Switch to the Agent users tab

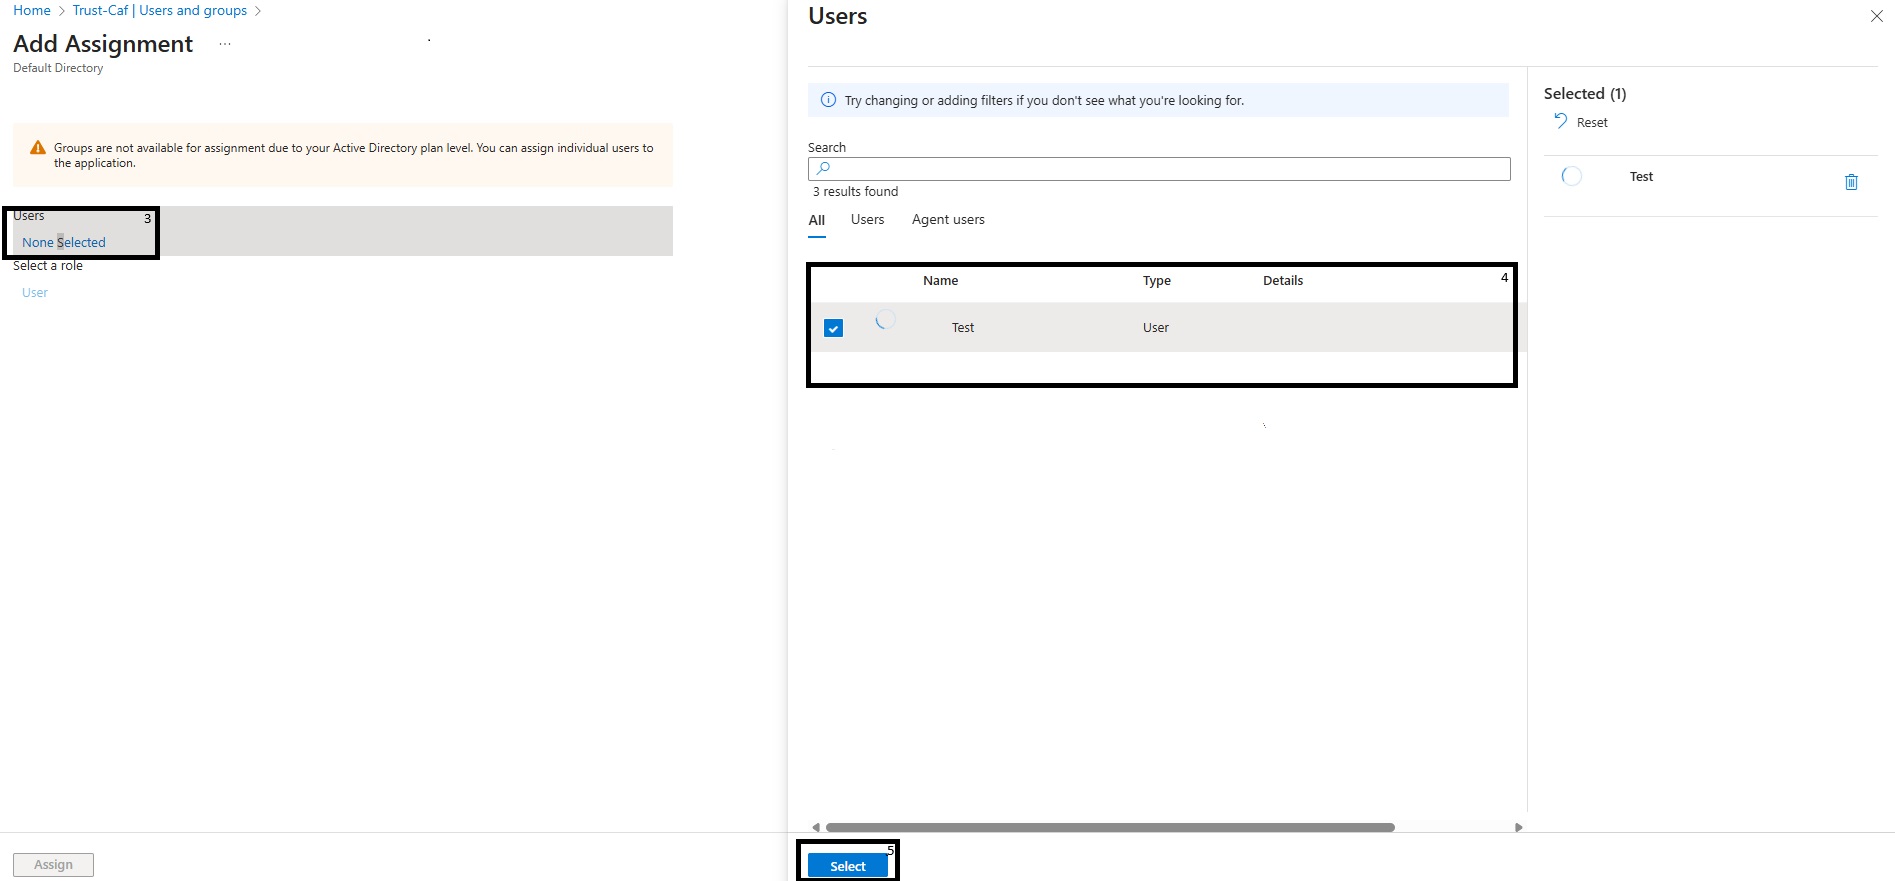[948, 220]
